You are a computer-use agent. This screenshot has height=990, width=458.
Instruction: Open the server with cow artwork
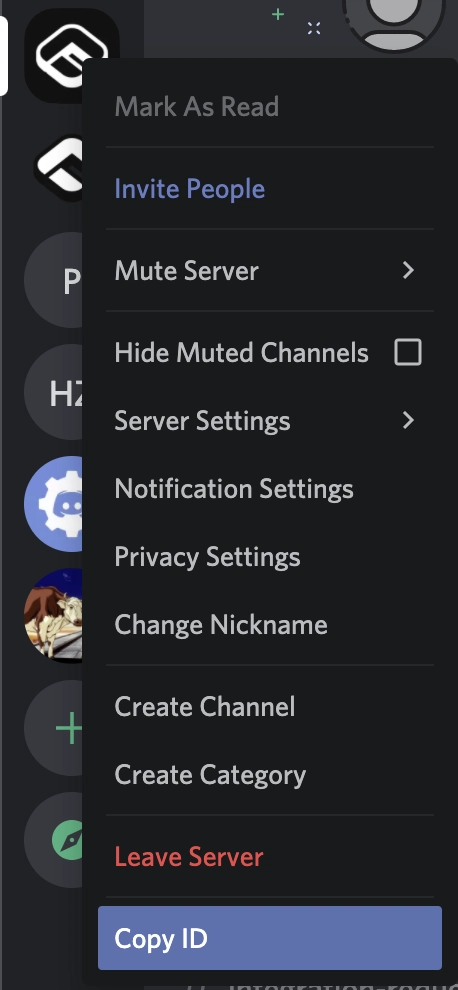coord(53,616)
